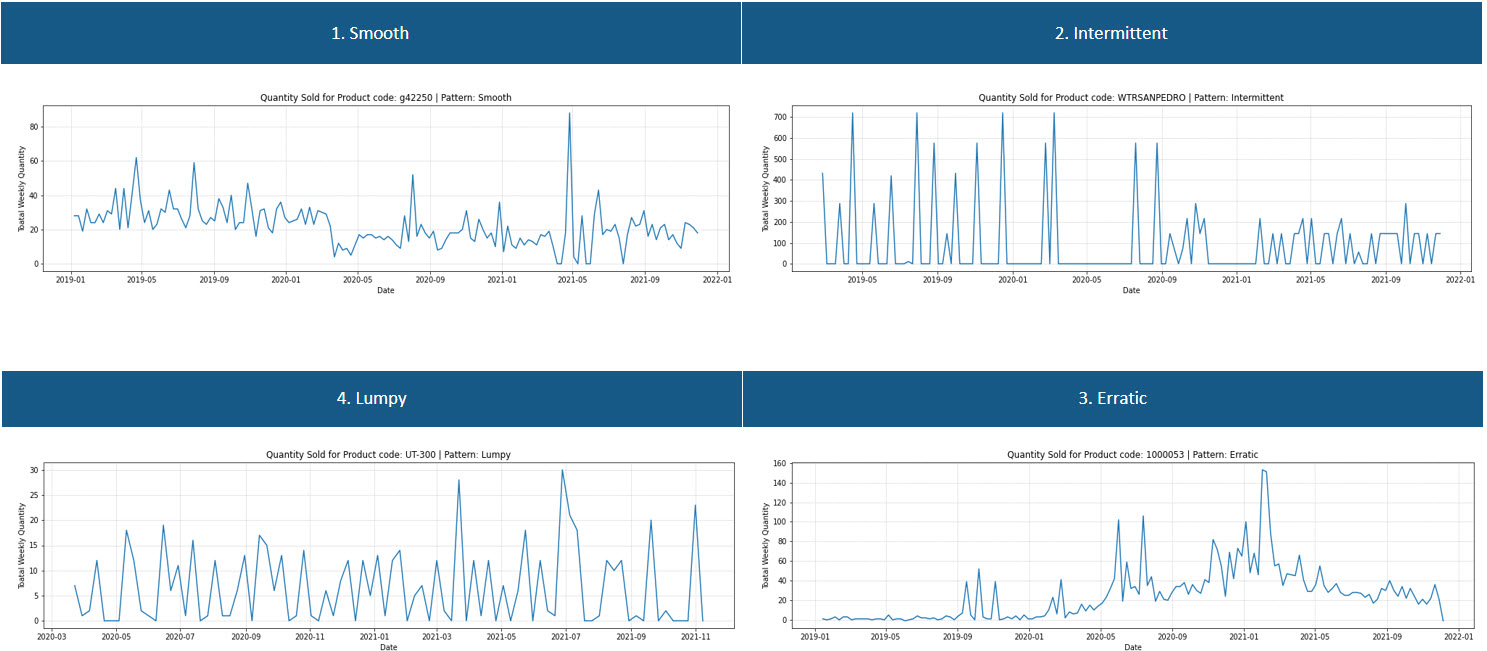Click the 2021-01 tick on Erratic chart
1487x651 pixels.
click(1244, 637)
